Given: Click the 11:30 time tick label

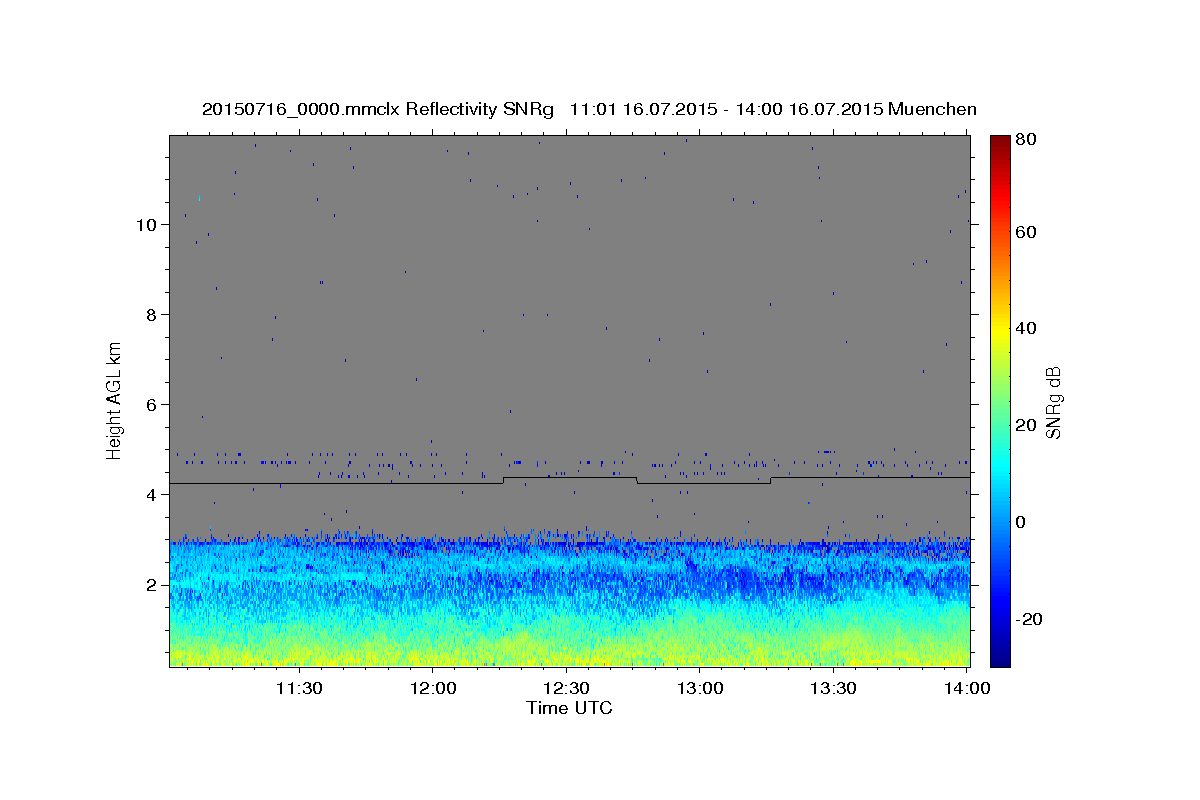Looking at the screenshot, I should tap(299, 688).
